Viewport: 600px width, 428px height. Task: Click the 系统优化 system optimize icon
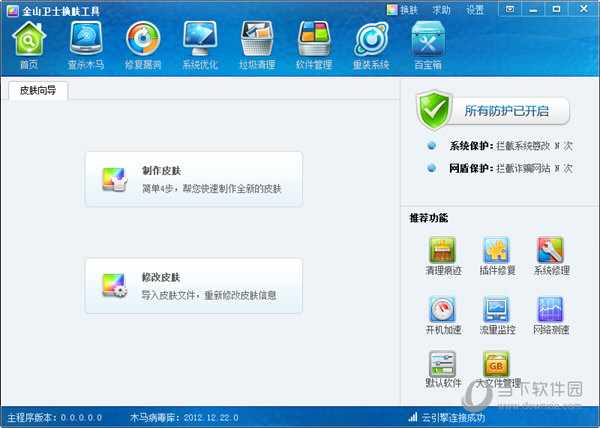[x=200, y=39]
